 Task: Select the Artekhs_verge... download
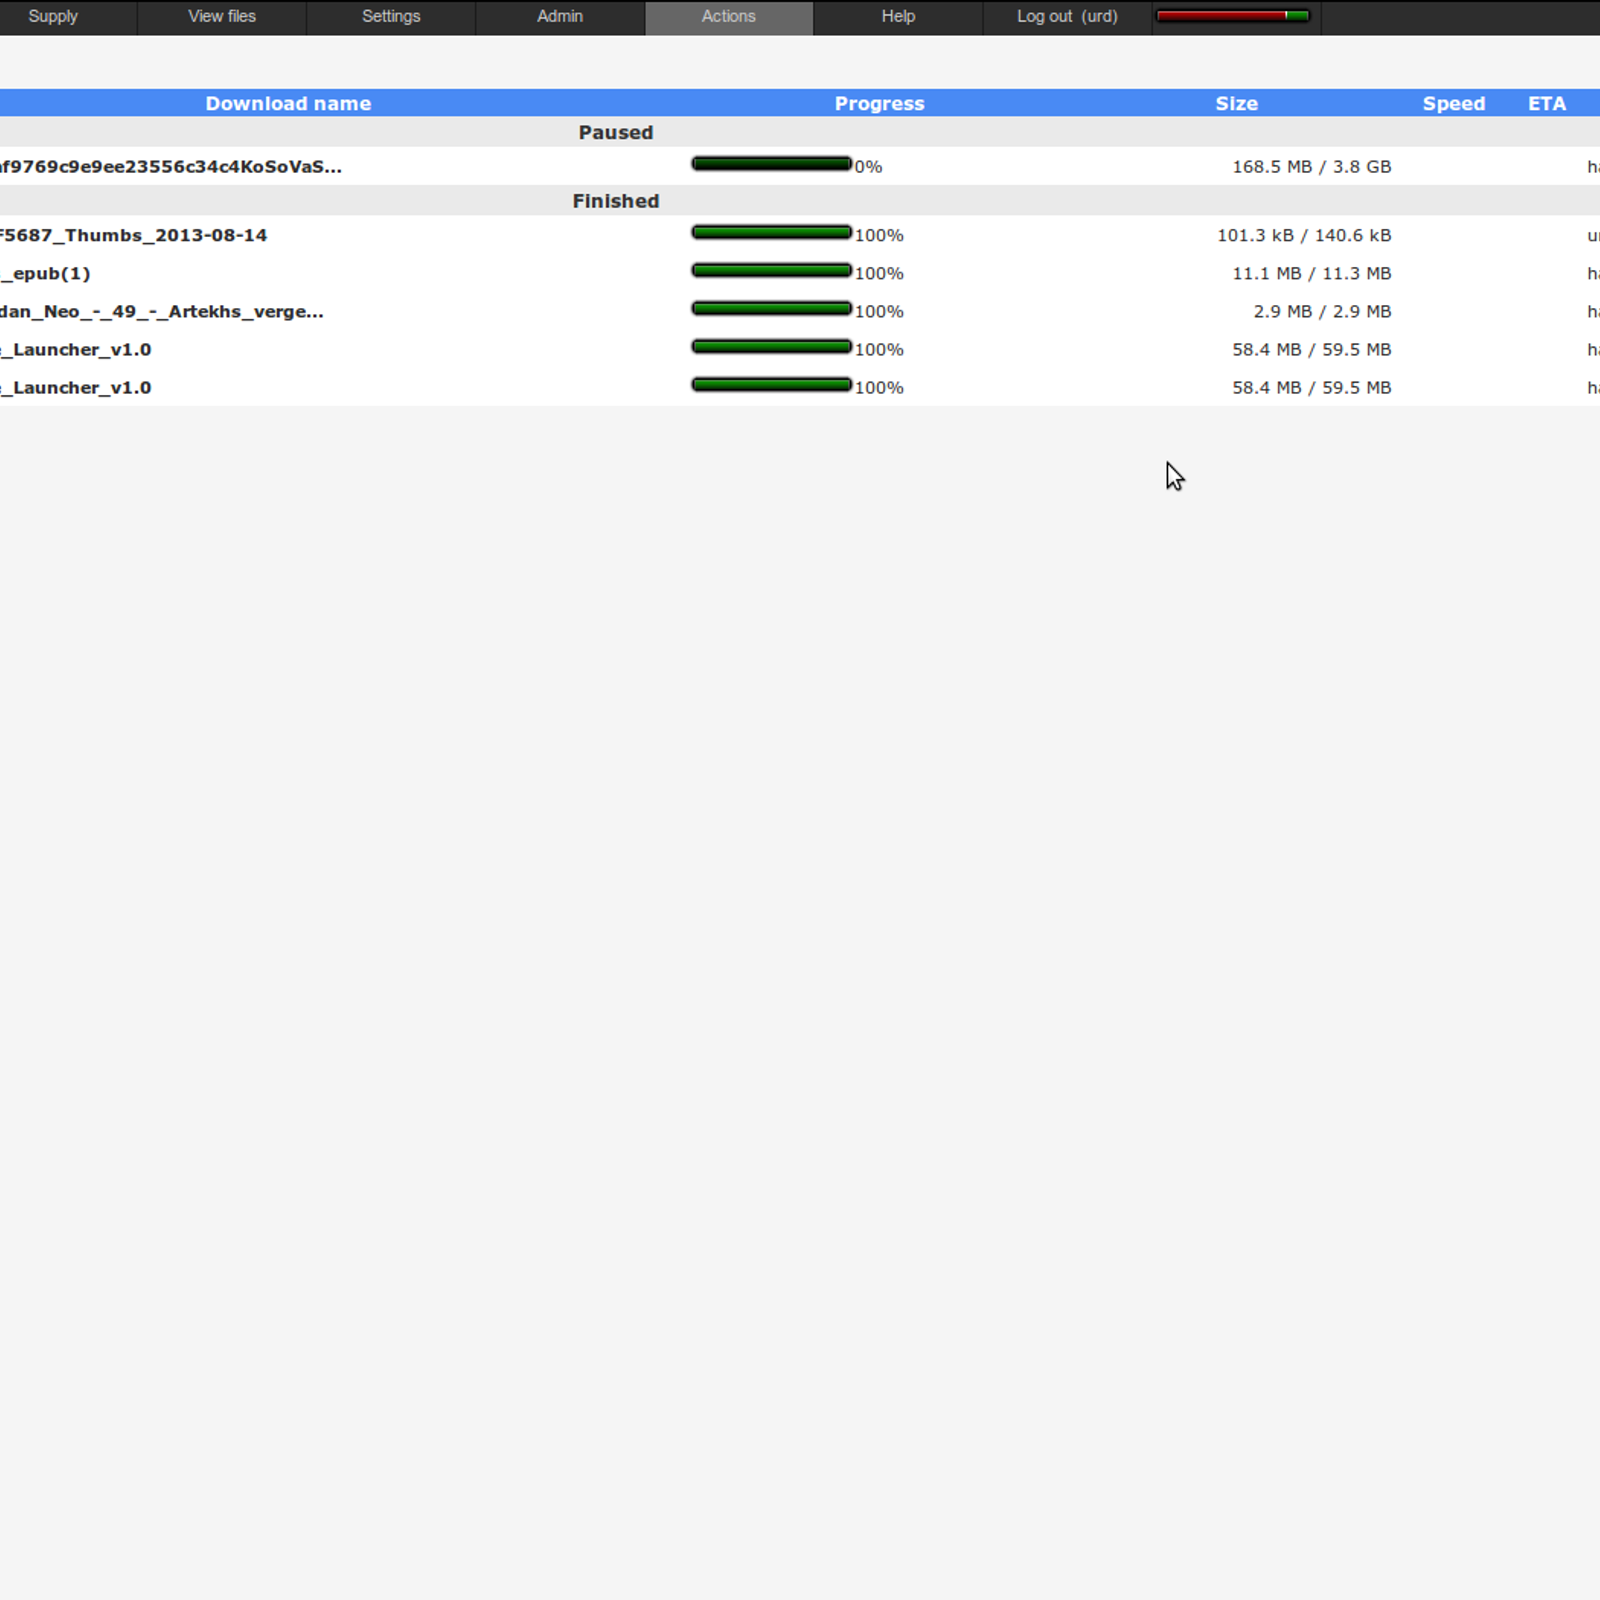pos(161,312)
